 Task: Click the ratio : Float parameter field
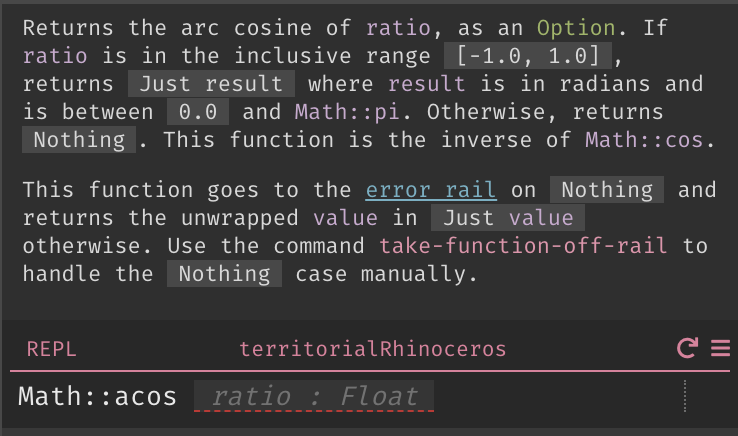pyautogui.click(x=314, y=396)
